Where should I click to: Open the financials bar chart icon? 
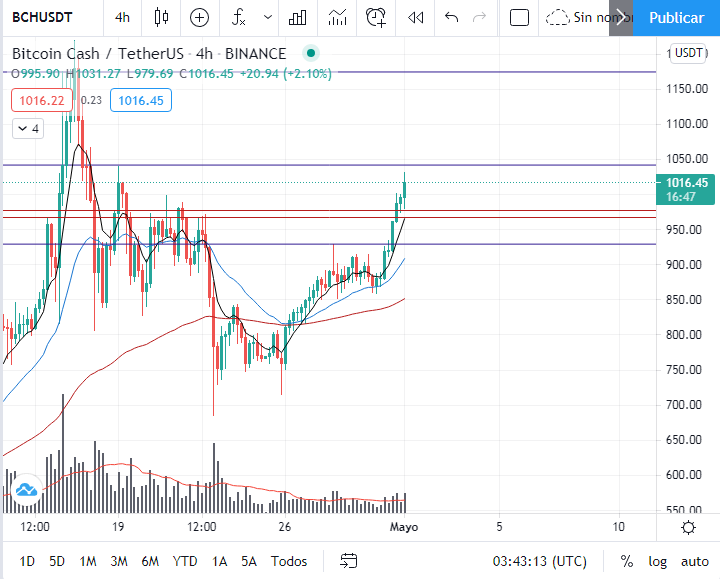coord(298,17)
